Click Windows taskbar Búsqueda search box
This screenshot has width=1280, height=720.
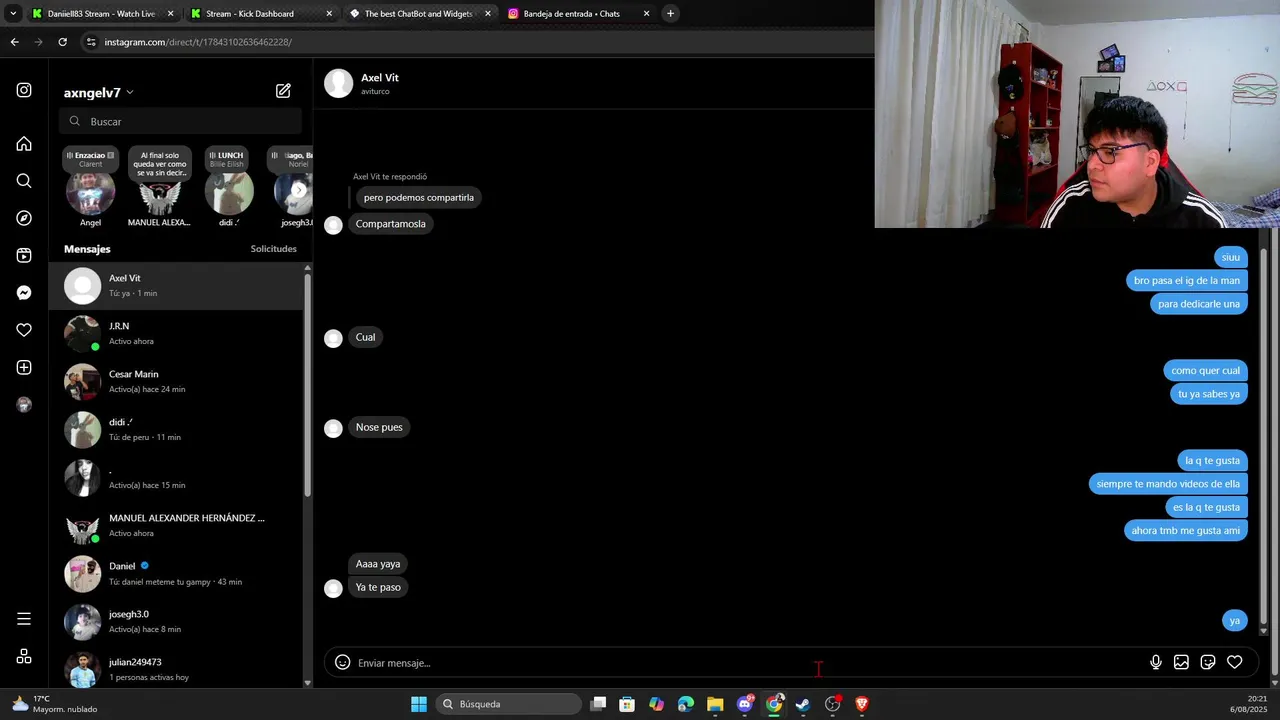click(507, 704)
